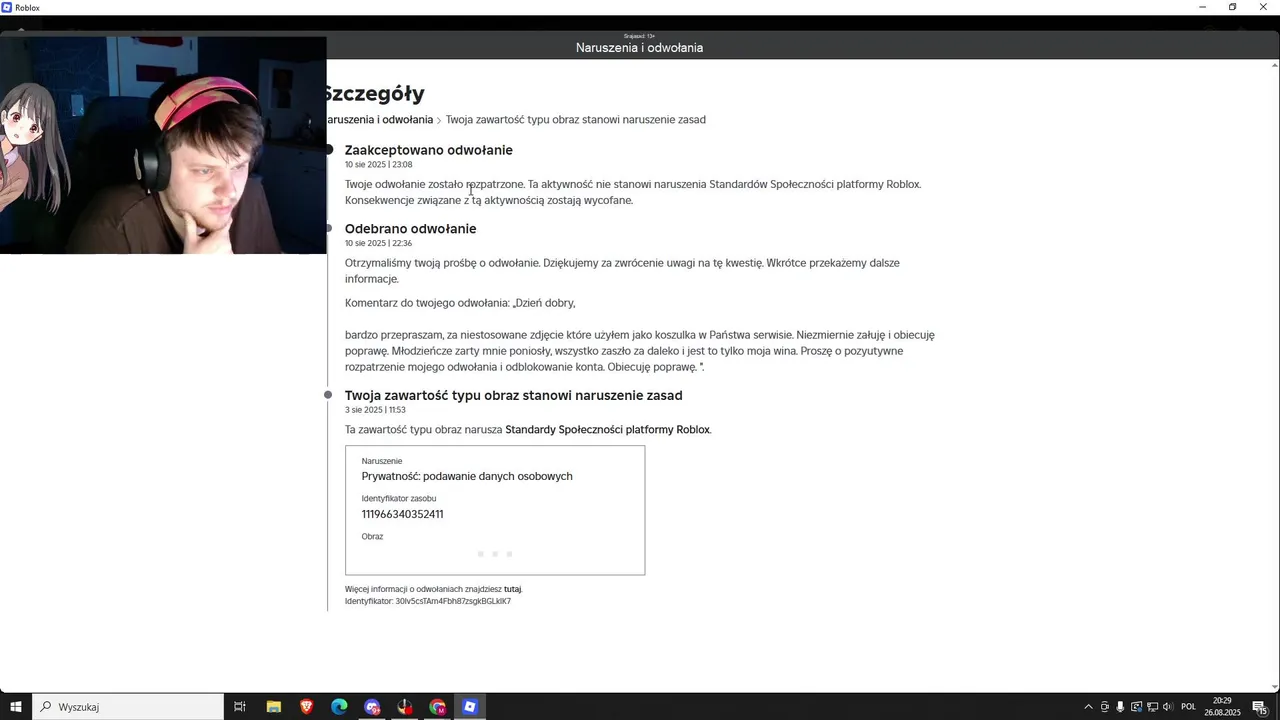Click the image violation timeline marker
The height and width of the screenshot is (720, 1280).
point(328,395)
